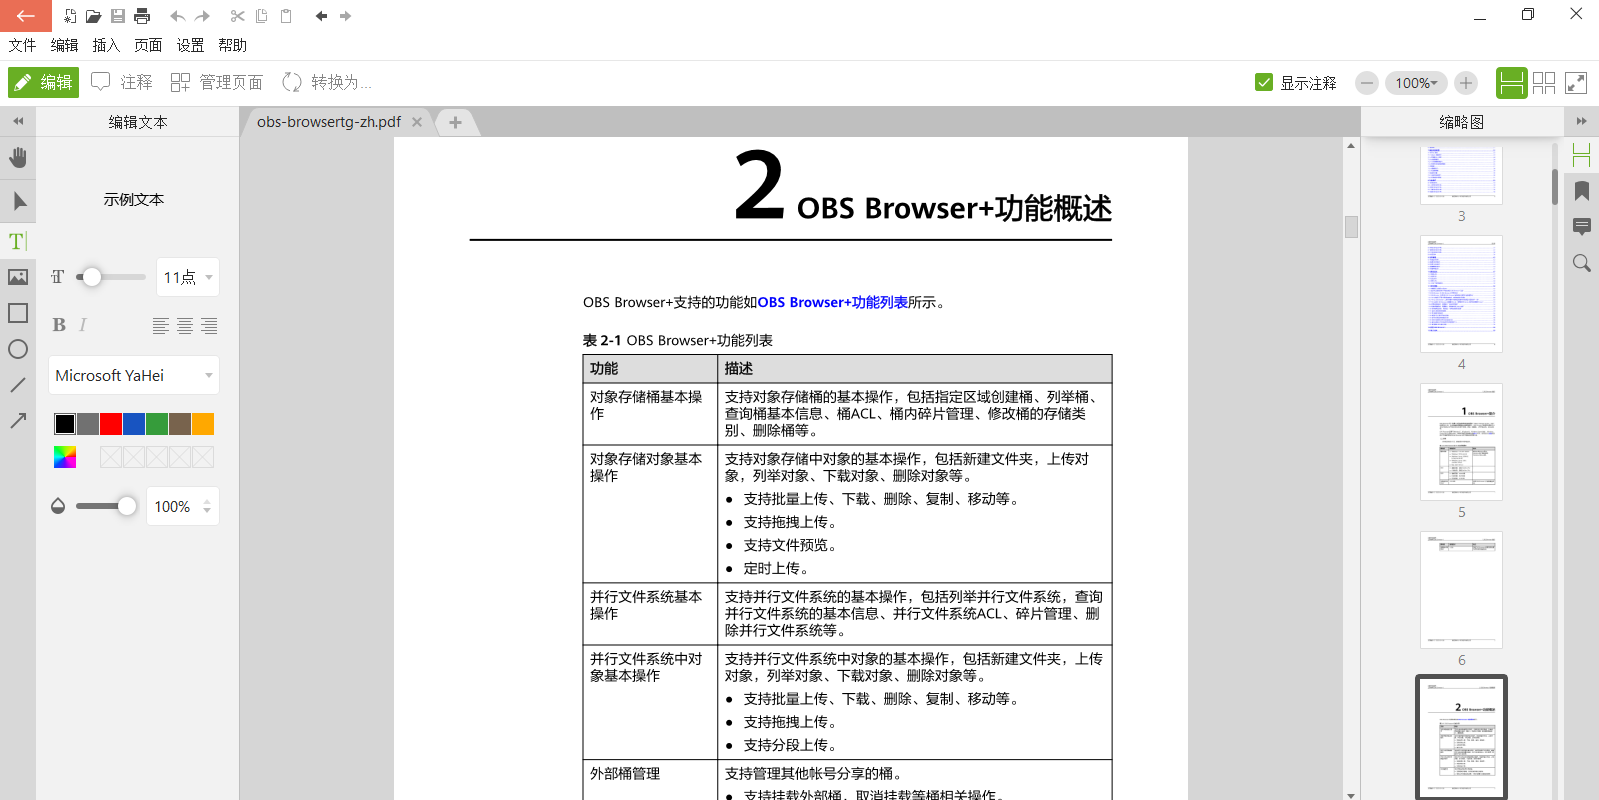Print the document icon
The image size is (1599, 800).
click(142, 16)
